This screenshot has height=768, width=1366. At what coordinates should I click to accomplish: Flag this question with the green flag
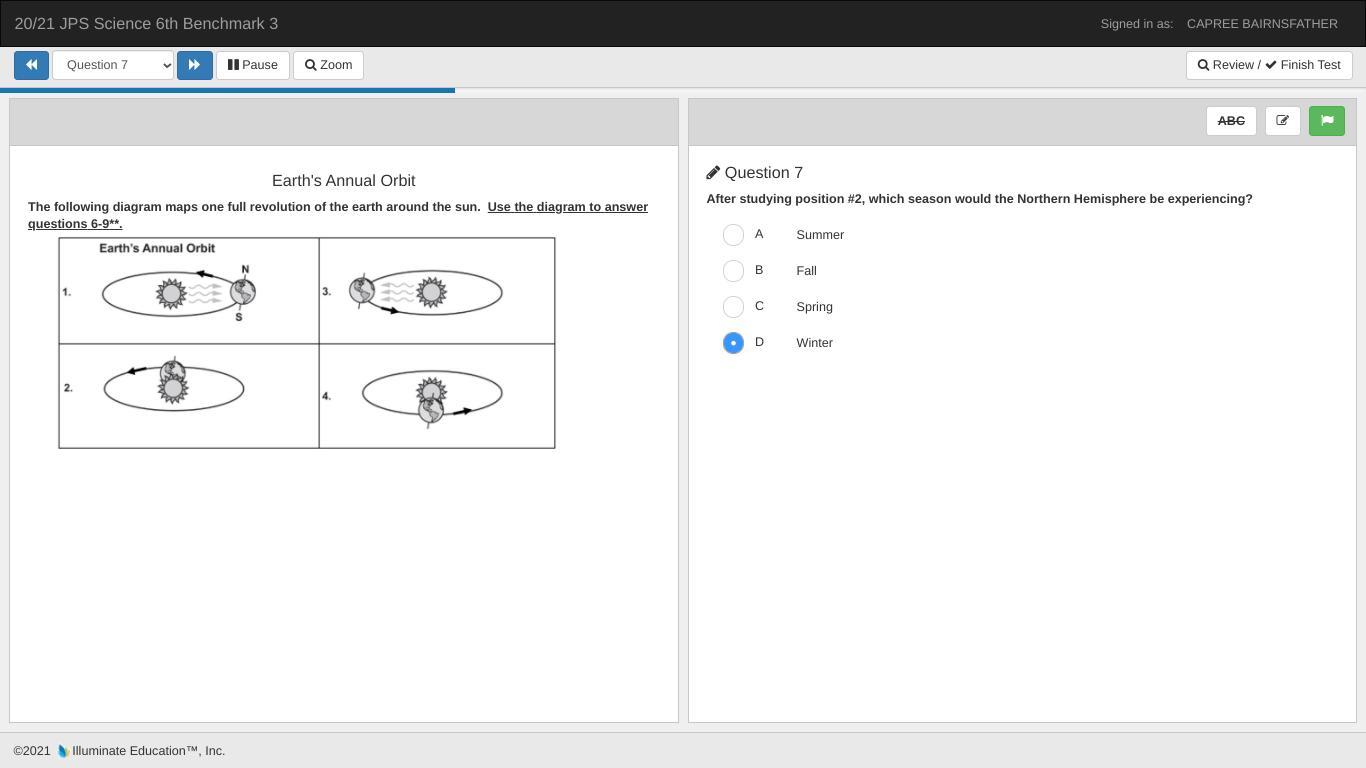1326,121
